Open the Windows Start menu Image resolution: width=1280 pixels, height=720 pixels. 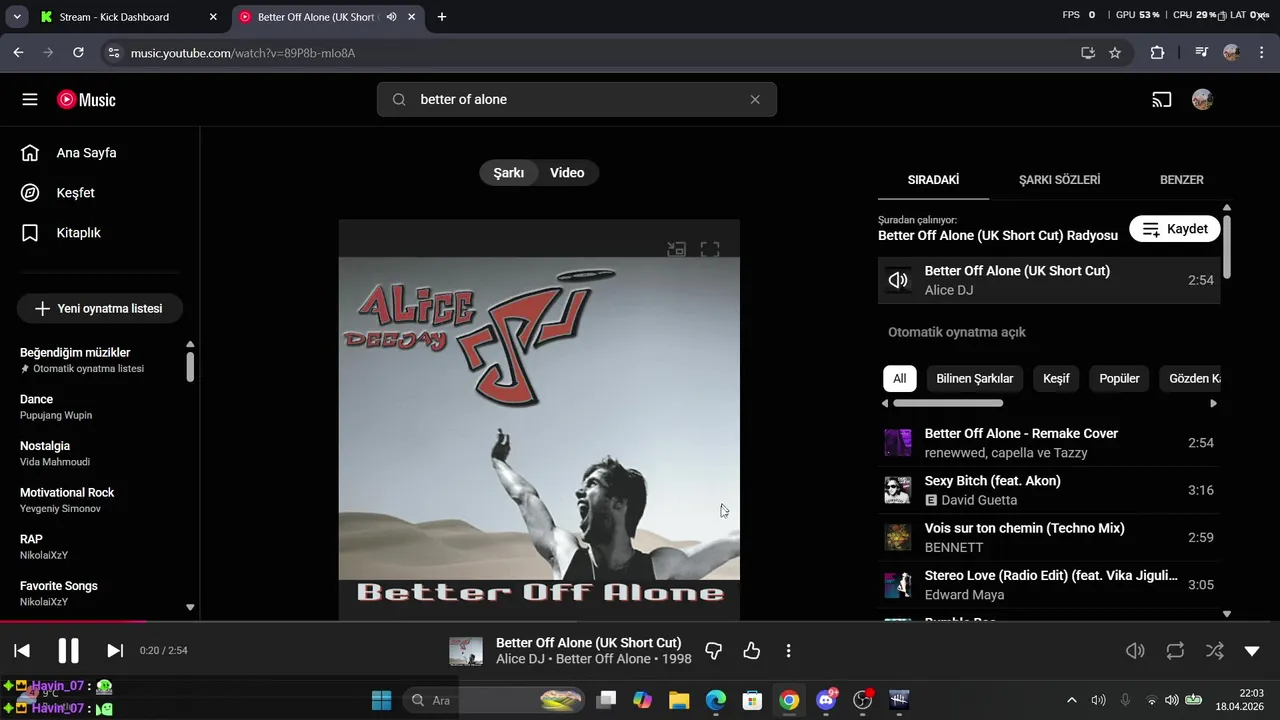coord(381,700)
